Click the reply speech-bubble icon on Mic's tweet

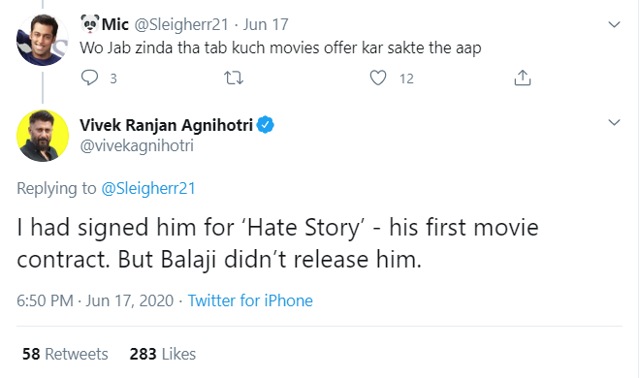89,77
